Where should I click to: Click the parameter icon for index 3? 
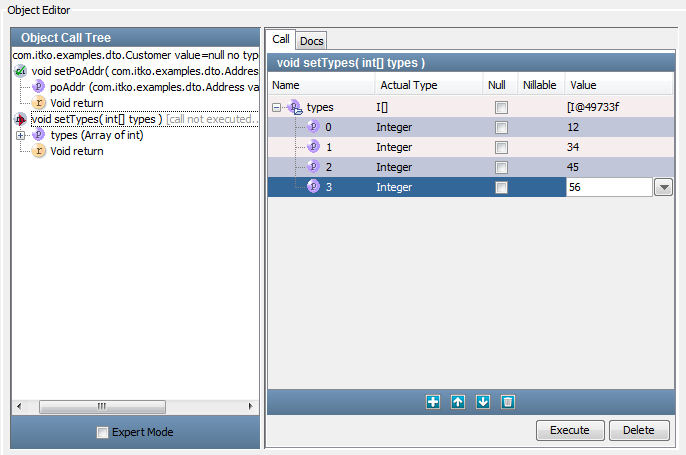pyautogui.click(x=313, y=187)
